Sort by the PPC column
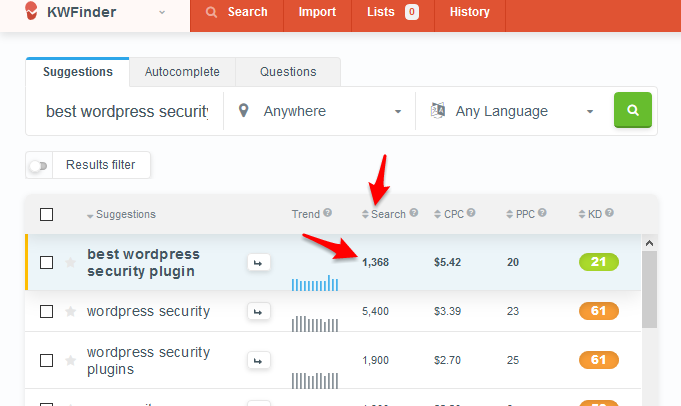Viewport: 681px width, 406px height. point(521,214)
